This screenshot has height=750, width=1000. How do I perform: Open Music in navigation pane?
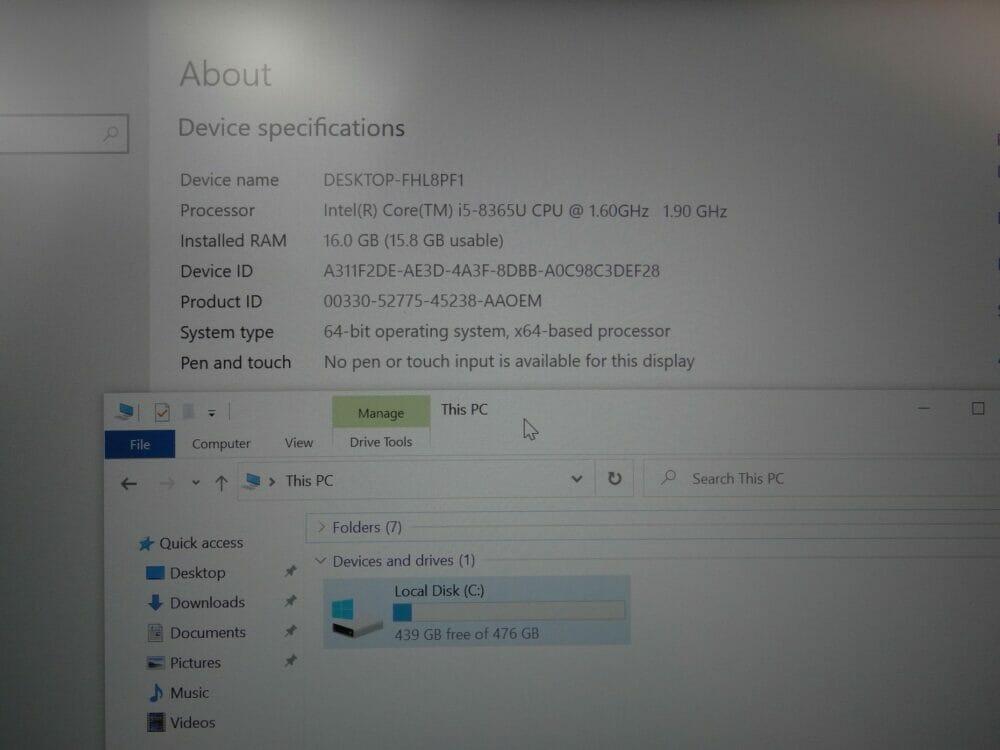(189, 693)
